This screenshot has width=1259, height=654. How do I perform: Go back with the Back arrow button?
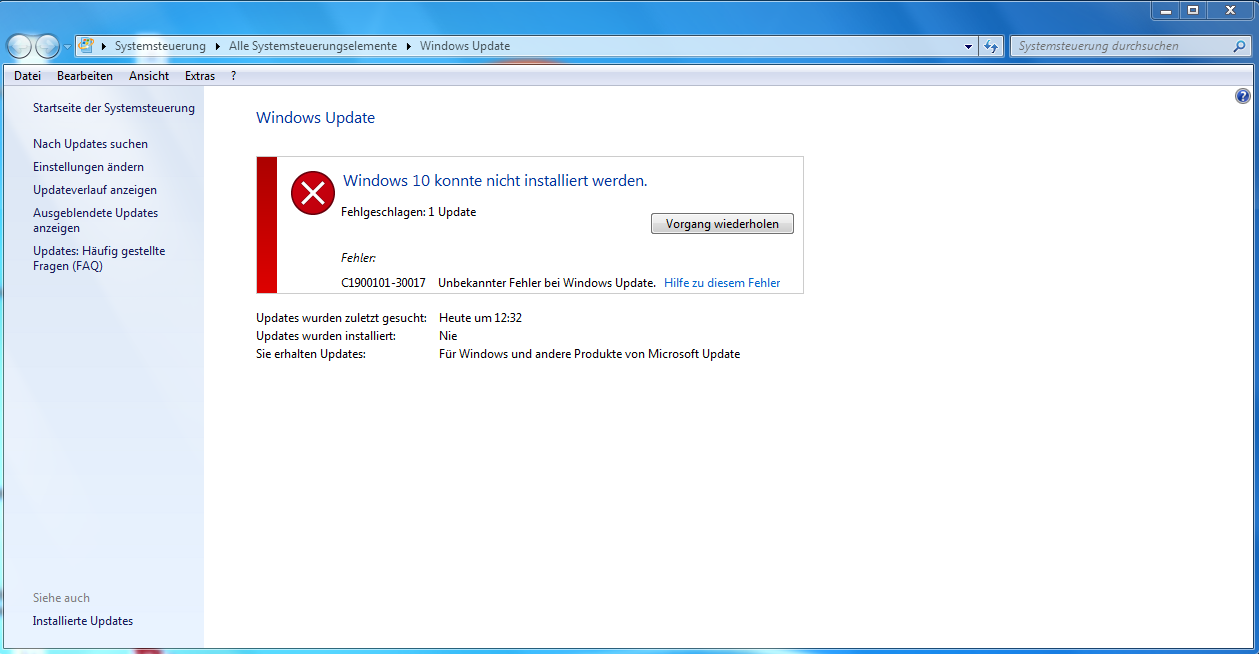click(x=18, y=46)
